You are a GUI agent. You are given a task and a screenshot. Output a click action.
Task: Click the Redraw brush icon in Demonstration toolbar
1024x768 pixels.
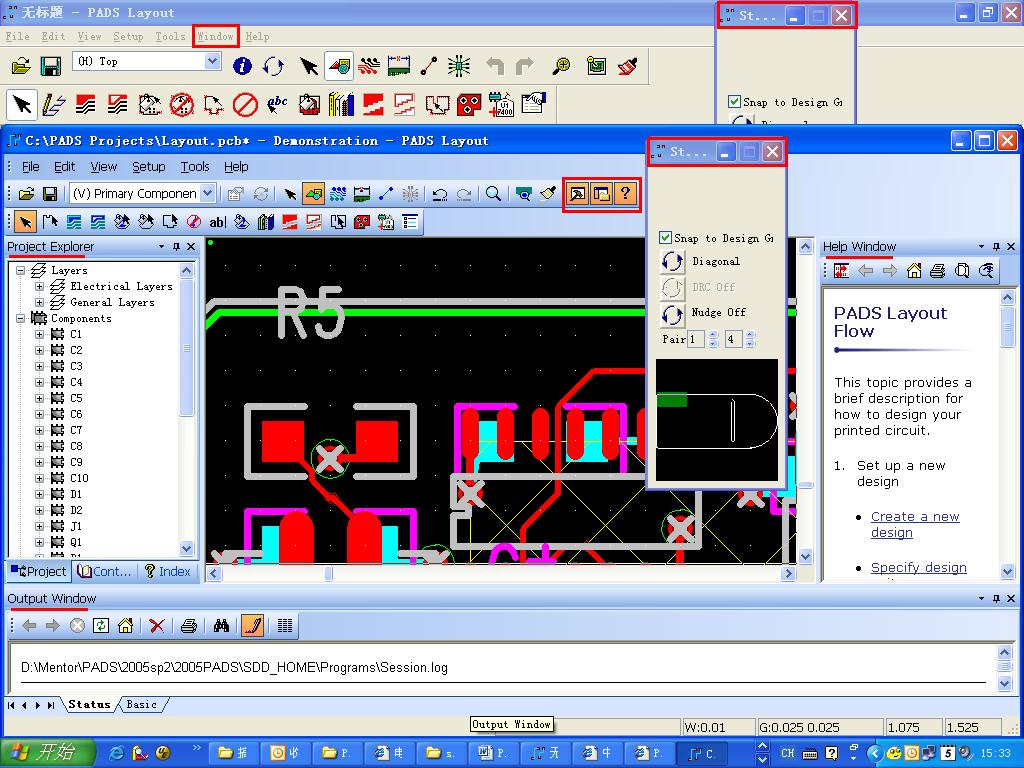tap(548, 194)
